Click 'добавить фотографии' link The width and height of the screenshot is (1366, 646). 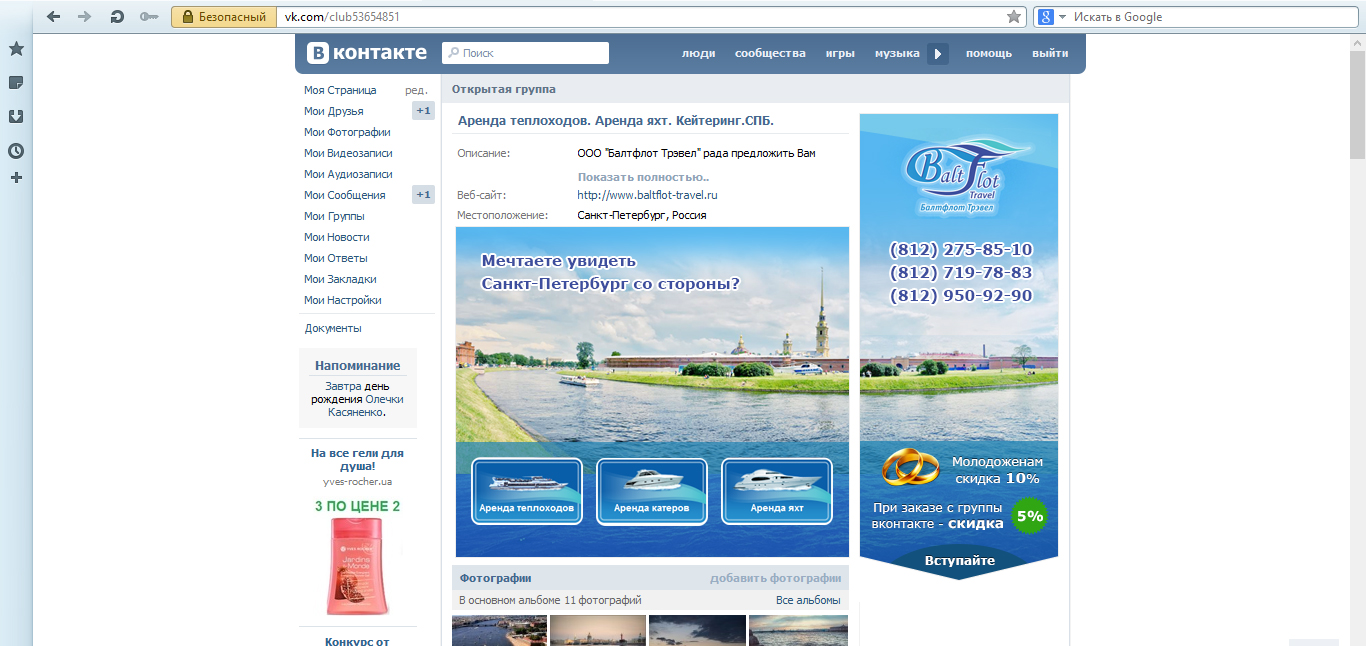tap(776, 578)
